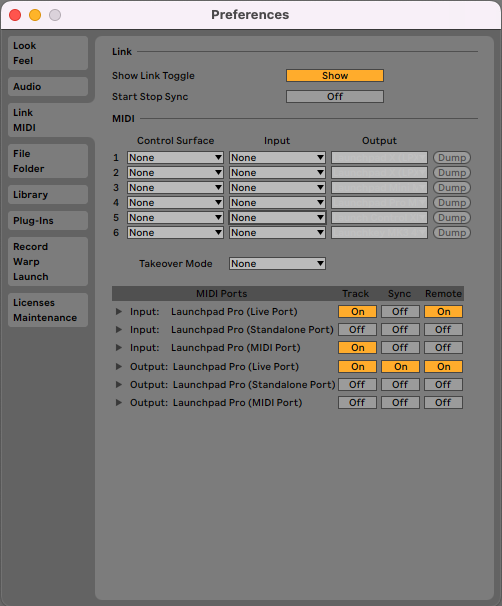This screenshot has width=502, height=606.
Task: Open the Audio preferences tab
Action: pos(48,87)
